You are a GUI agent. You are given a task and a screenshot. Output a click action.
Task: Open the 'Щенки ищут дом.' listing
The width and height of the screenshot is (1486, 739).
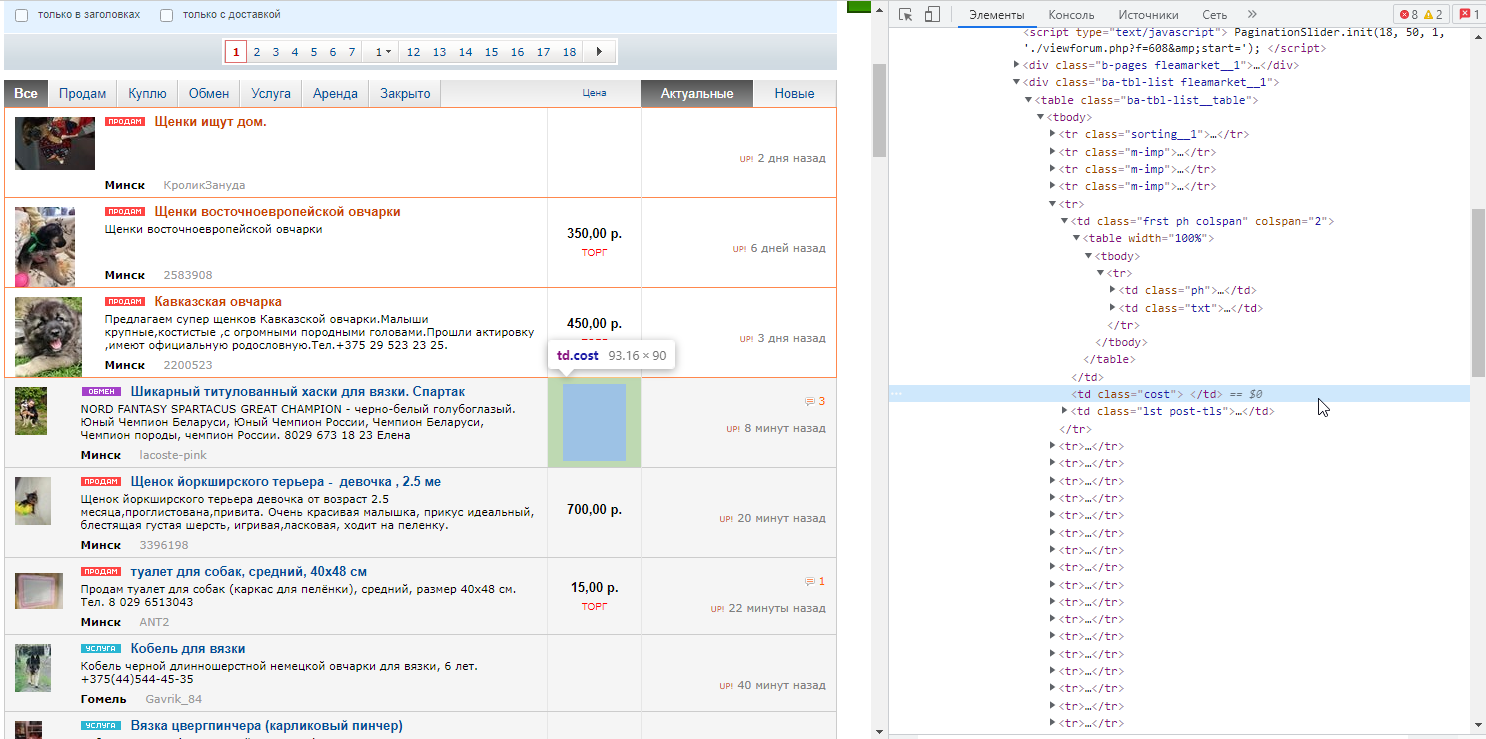(x=210, y=122)
